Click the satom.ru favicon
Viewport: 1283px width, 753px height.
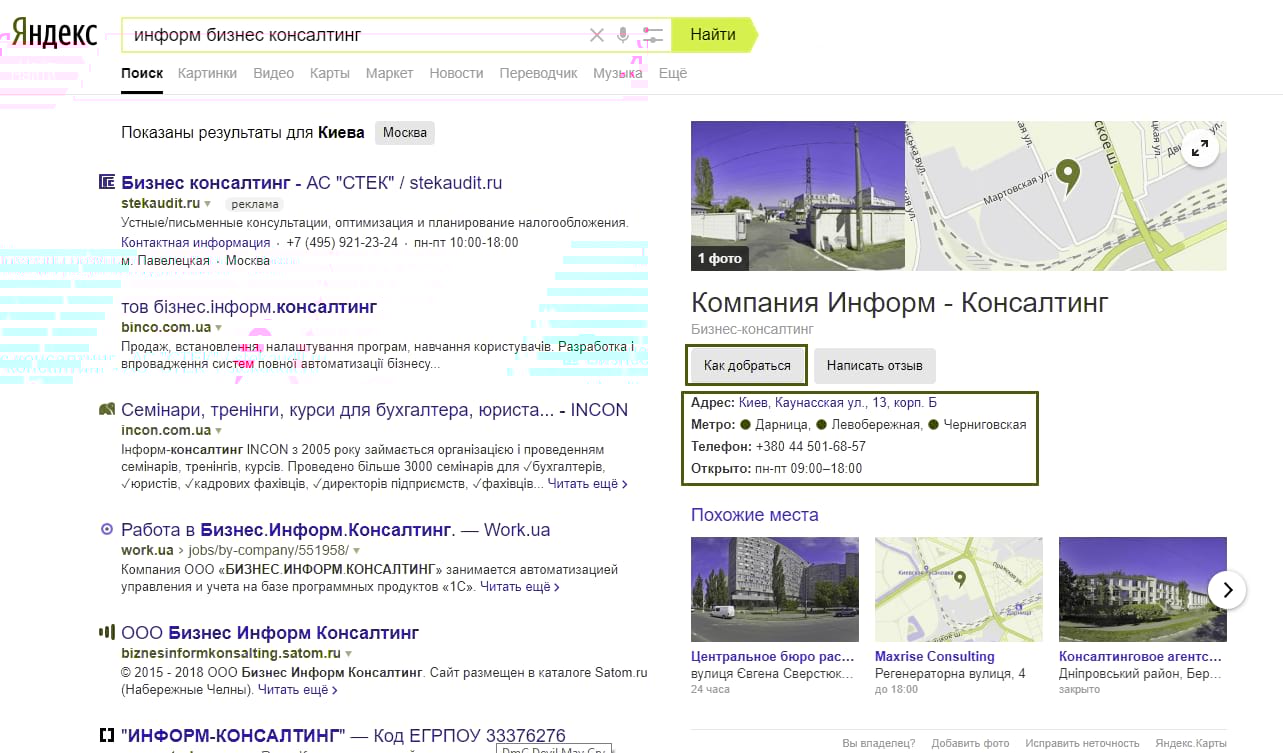click(107, 633)
